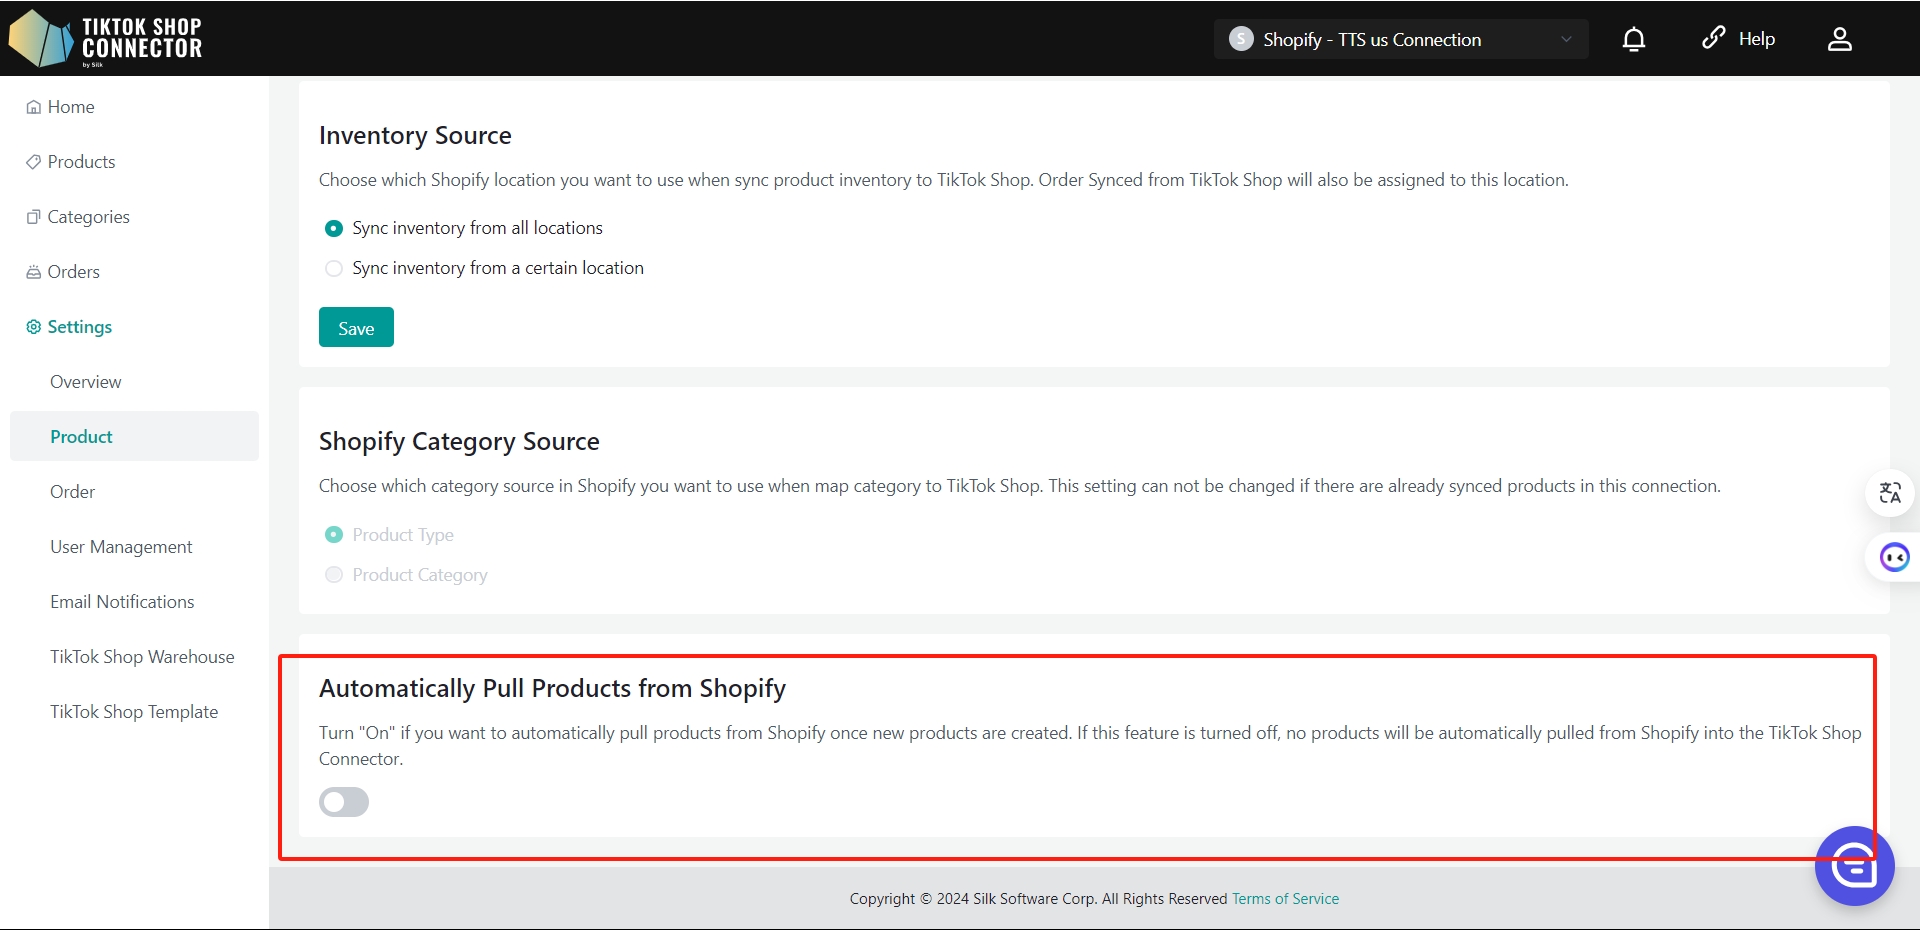Open Orders in the sidebar
The height and width of the screenshot is (930, 1920).
[74, 272]
